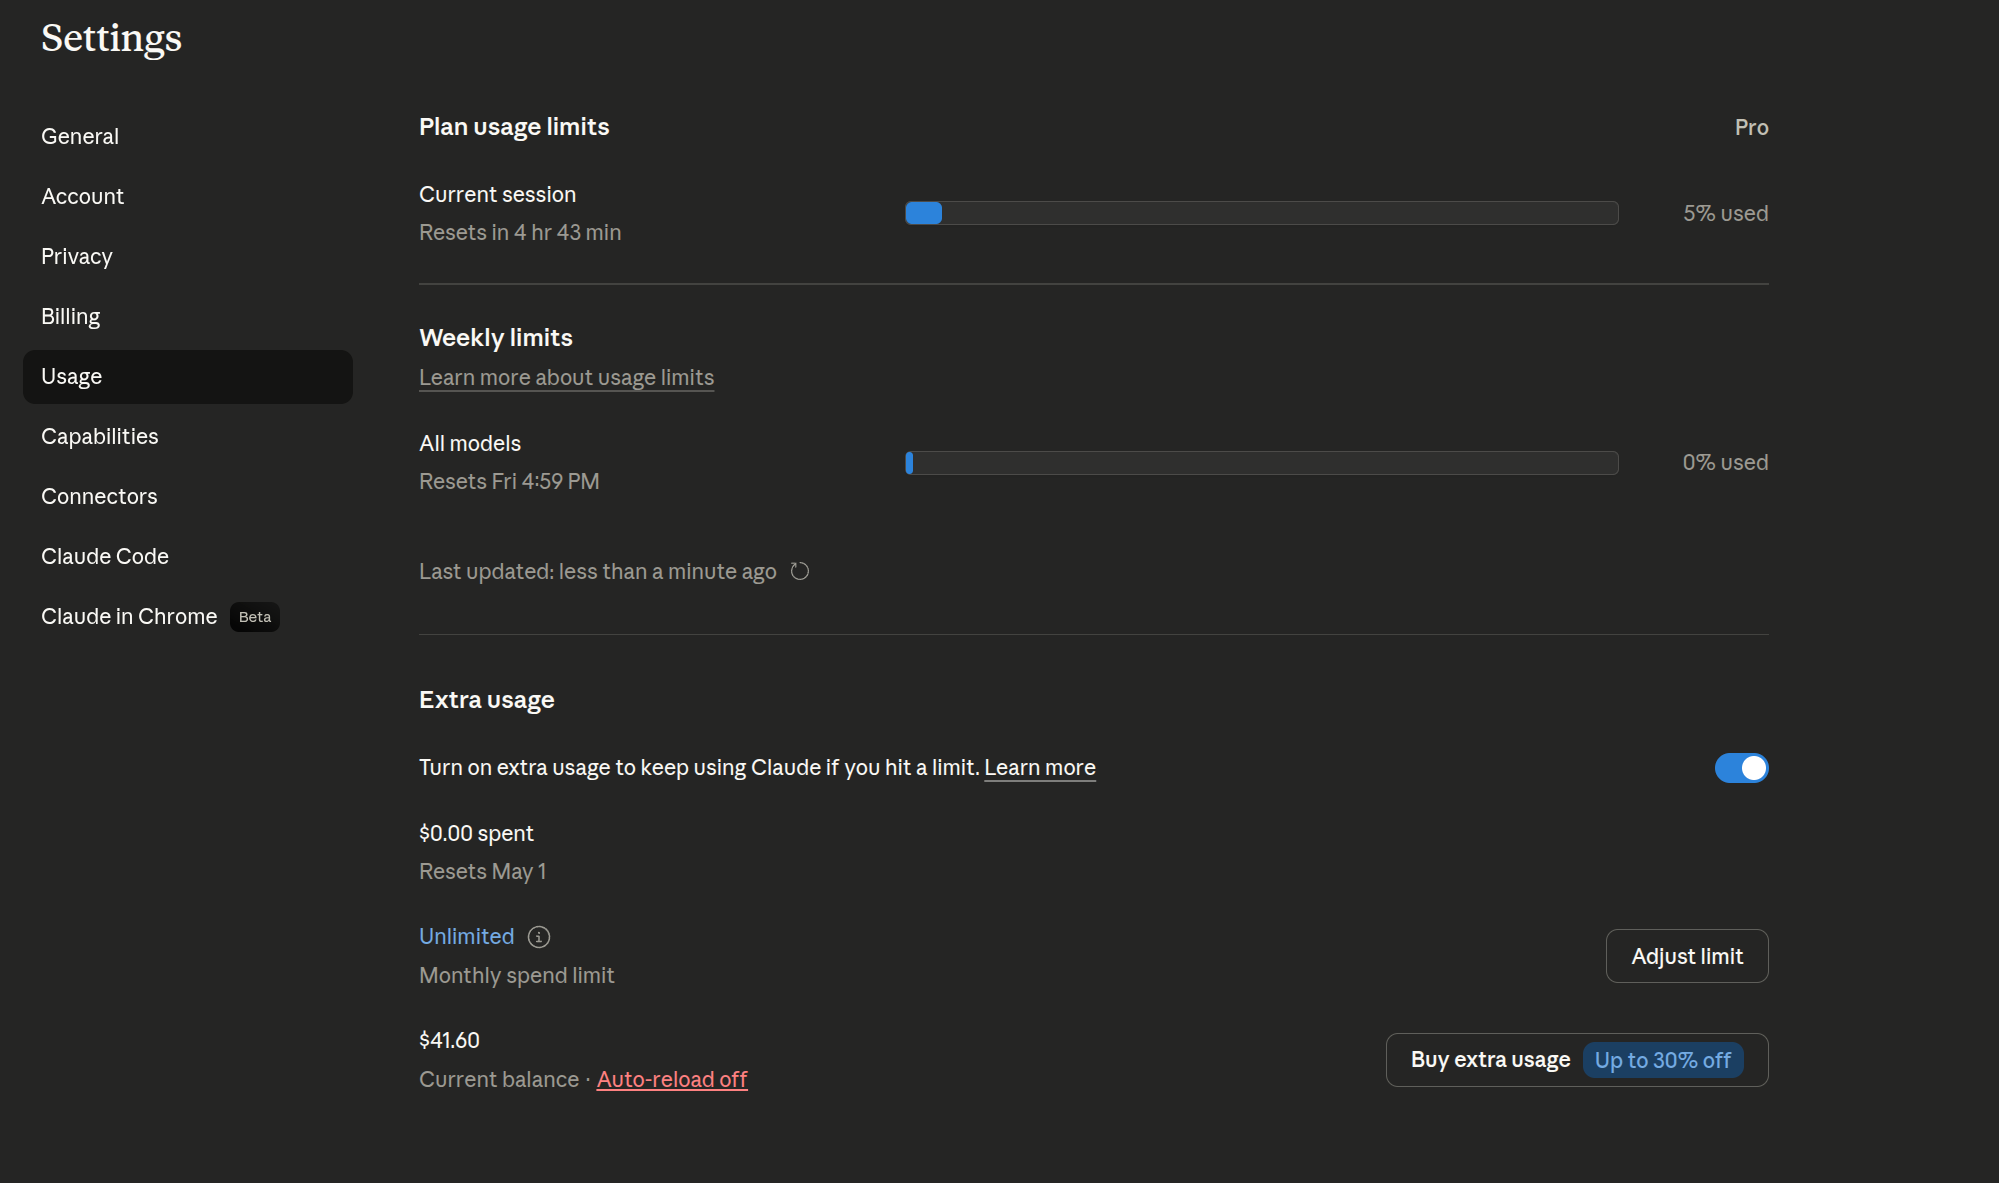Viewport: 1999px width, 1183px height.
Task: Click the Current session usage progress bar
Action: click(x=1261, y=213)
